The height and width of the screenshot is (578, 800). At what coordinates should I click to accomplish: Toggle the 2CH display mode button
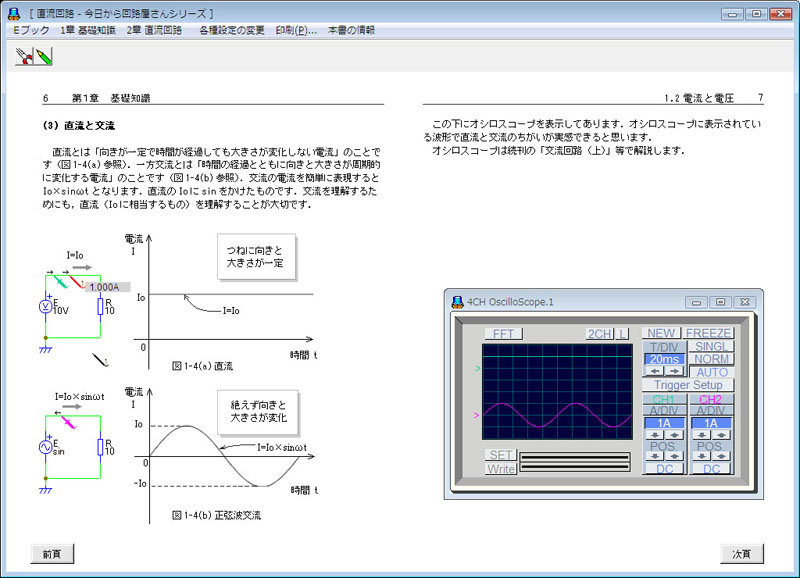[x=599, y=334]
